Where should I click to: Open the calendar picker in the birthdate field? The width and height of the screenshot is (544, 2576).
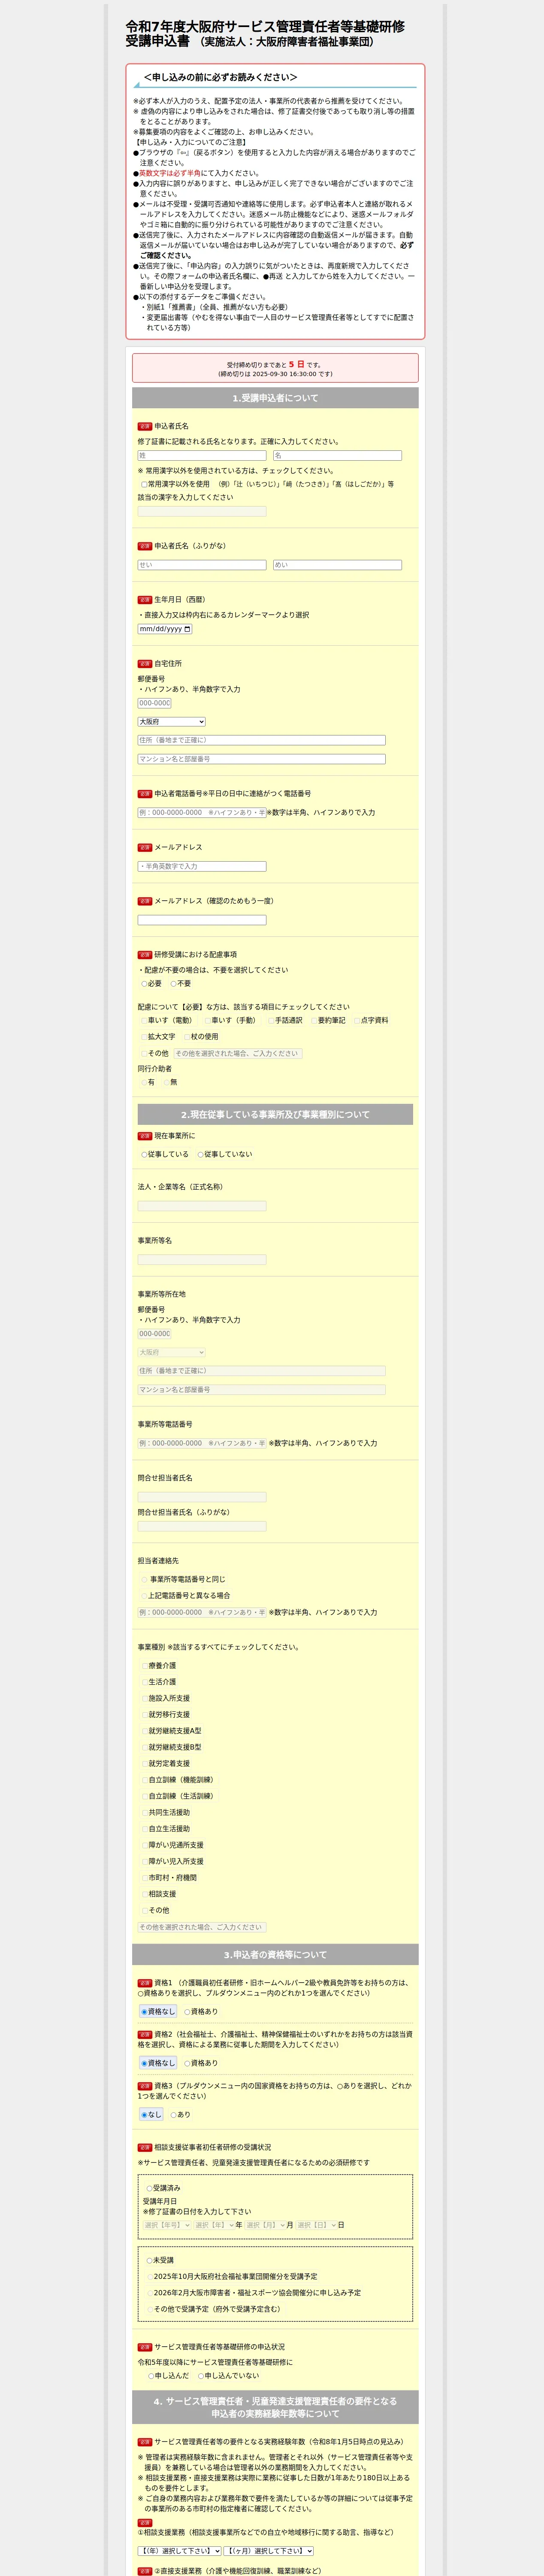click(187, 629)
